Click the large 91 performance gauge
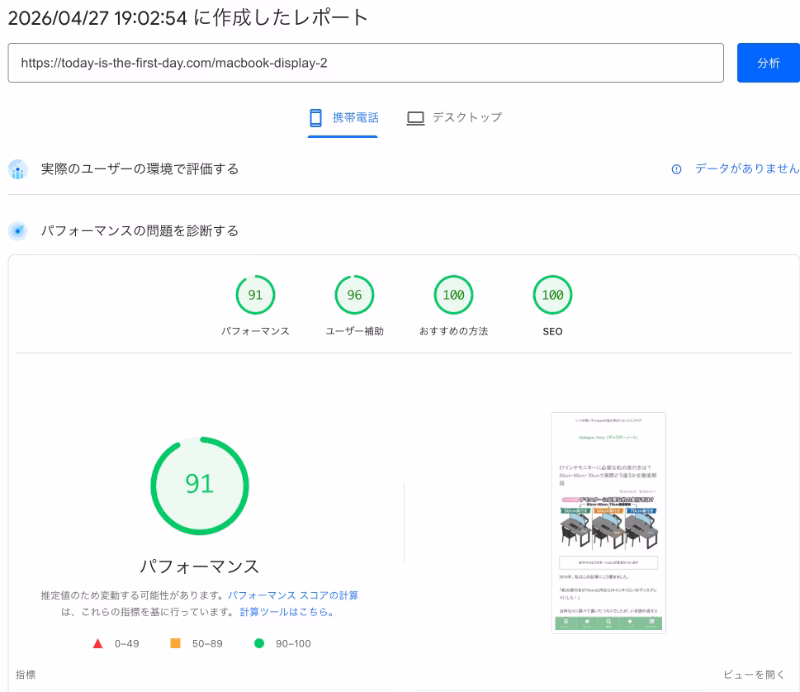Image resolution: width=800 pixels, height=692 pixels. coord(199,484)
